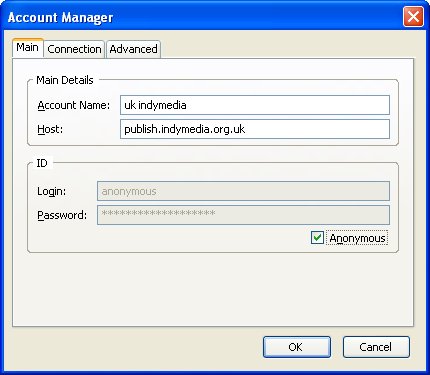Dismiss the dialog with Cancel
Image resolution: width=430 pixels, height=375 pixels.
pos(376,347)
